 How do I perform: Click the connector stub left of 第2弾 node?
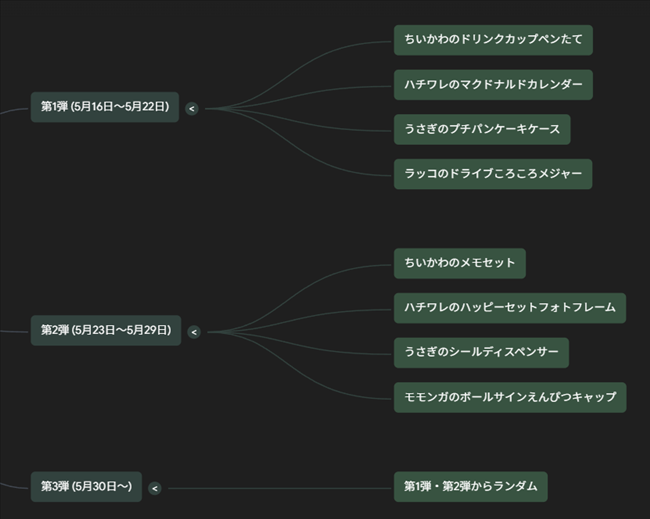pyautogui.click(x=14, y=331)
